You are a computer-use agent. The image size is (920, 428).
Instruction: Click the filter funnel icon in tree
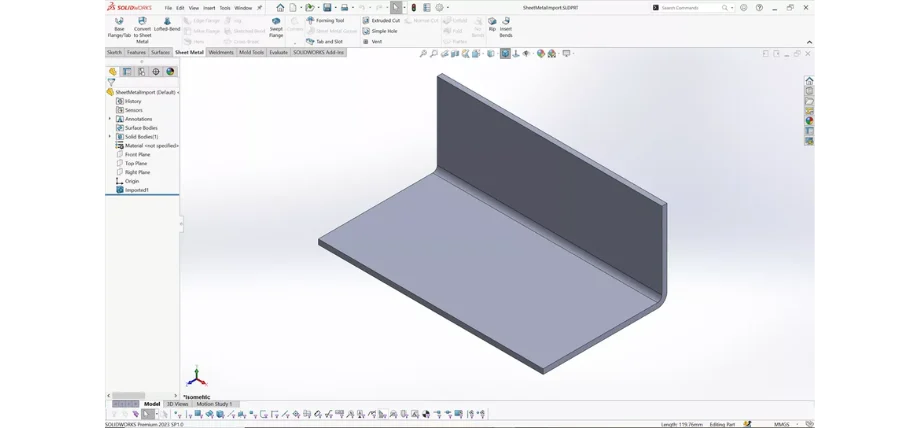111,82
